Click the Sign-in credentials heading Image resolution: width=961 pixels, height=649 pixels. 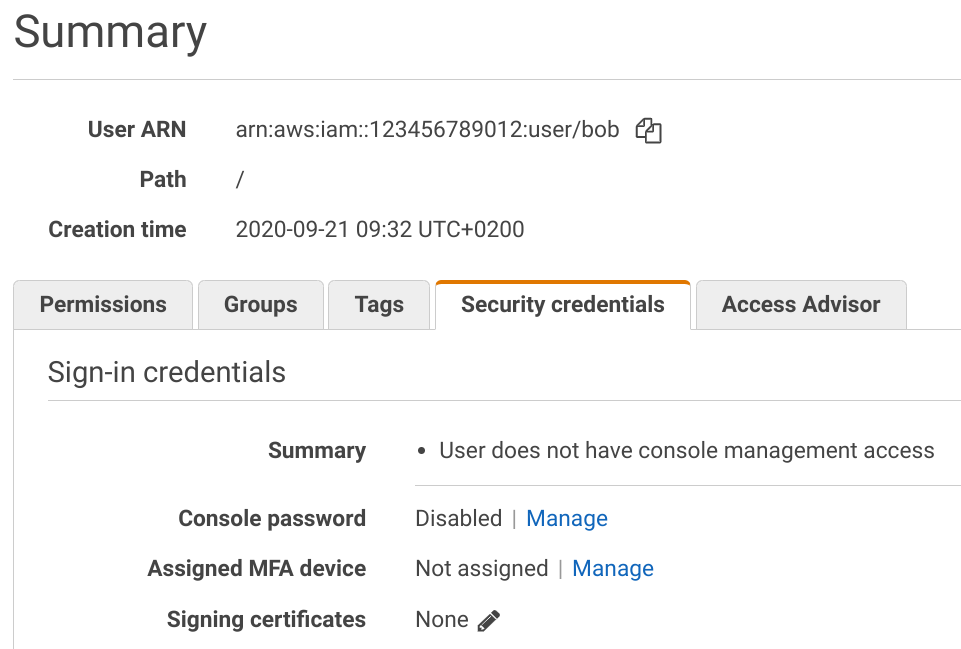[167, 372]
